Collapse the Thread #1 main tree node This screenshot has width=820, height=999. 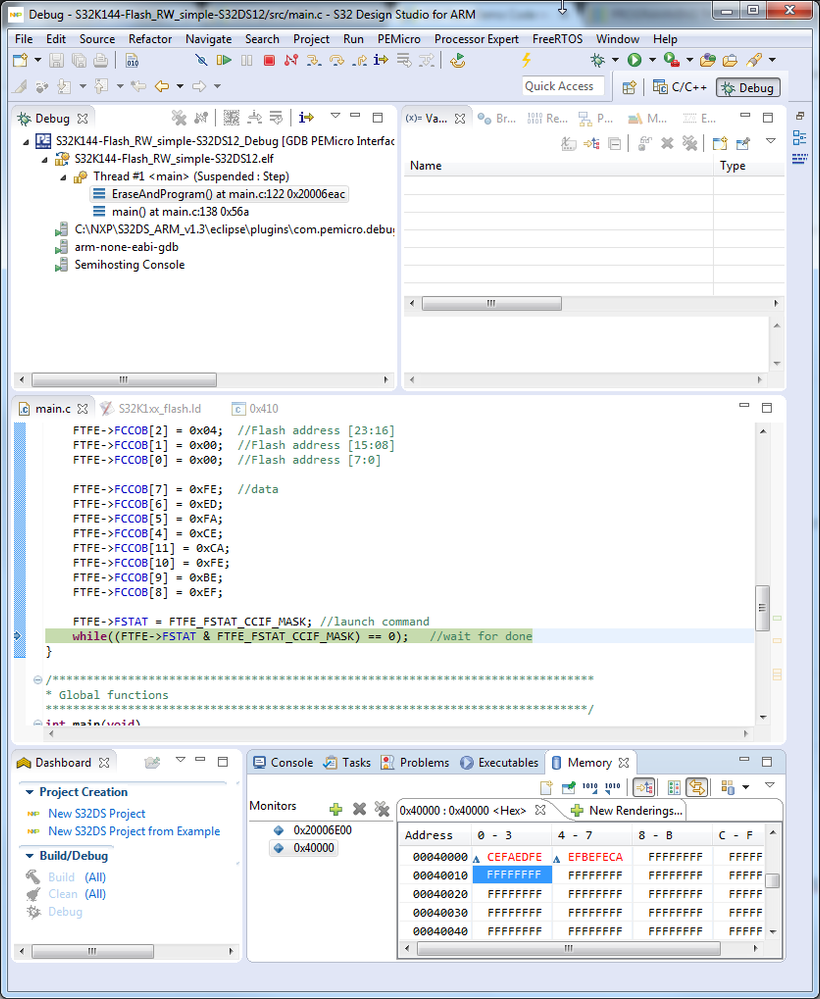tap(63, 177)
